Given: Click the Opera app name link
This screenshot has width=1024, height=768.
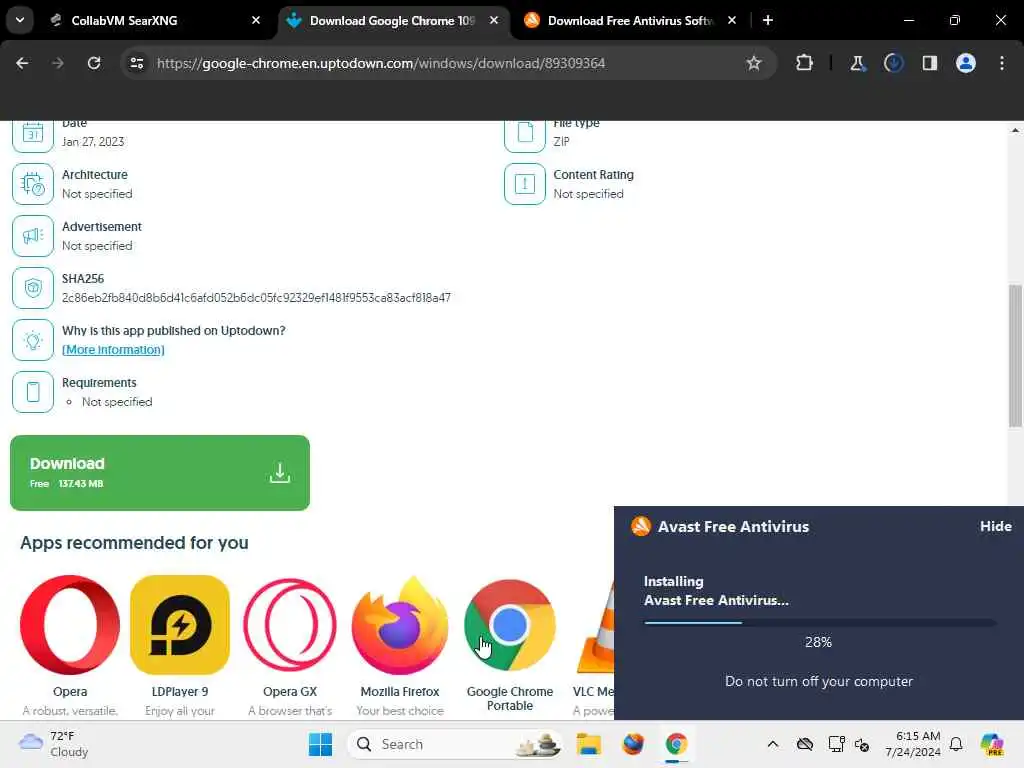Looking at the screenshot, I should (70, 692).
